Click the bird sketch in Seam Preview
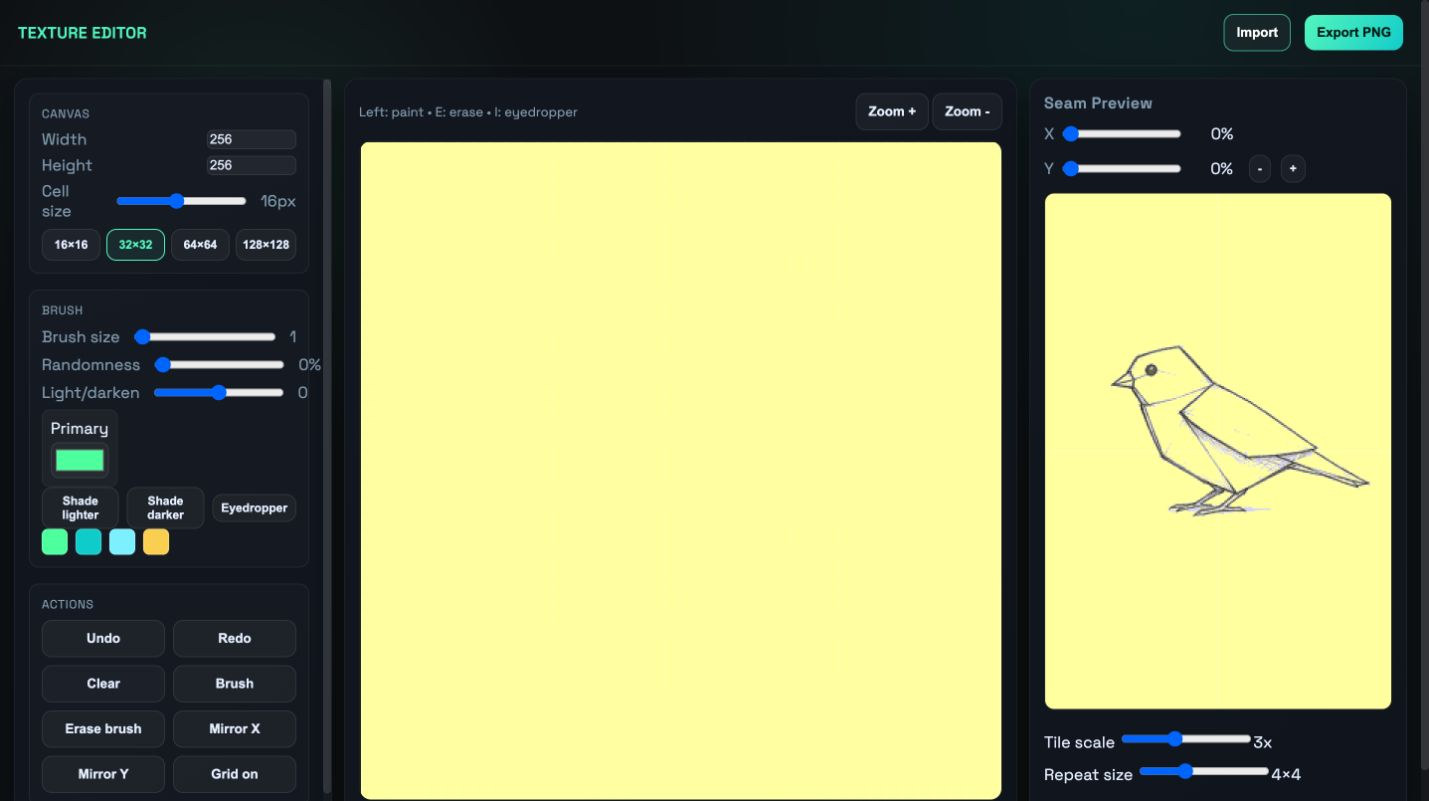 1240,431
